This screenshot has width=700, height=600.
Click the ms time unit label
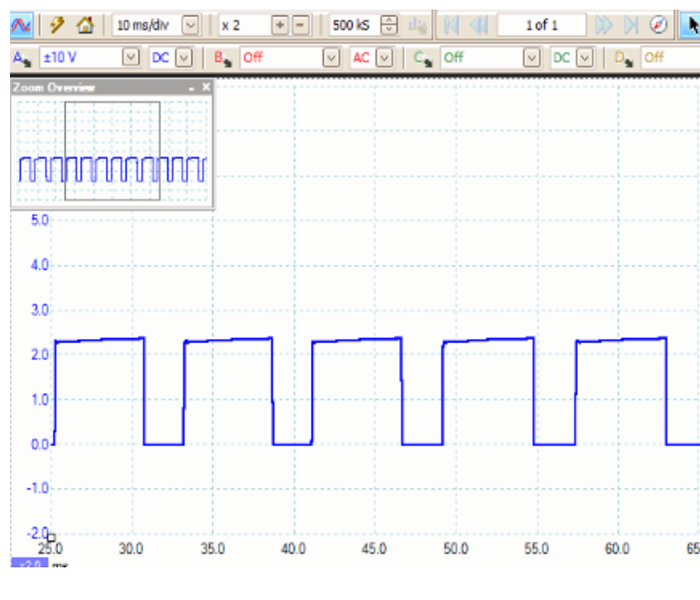click(60, 565)
